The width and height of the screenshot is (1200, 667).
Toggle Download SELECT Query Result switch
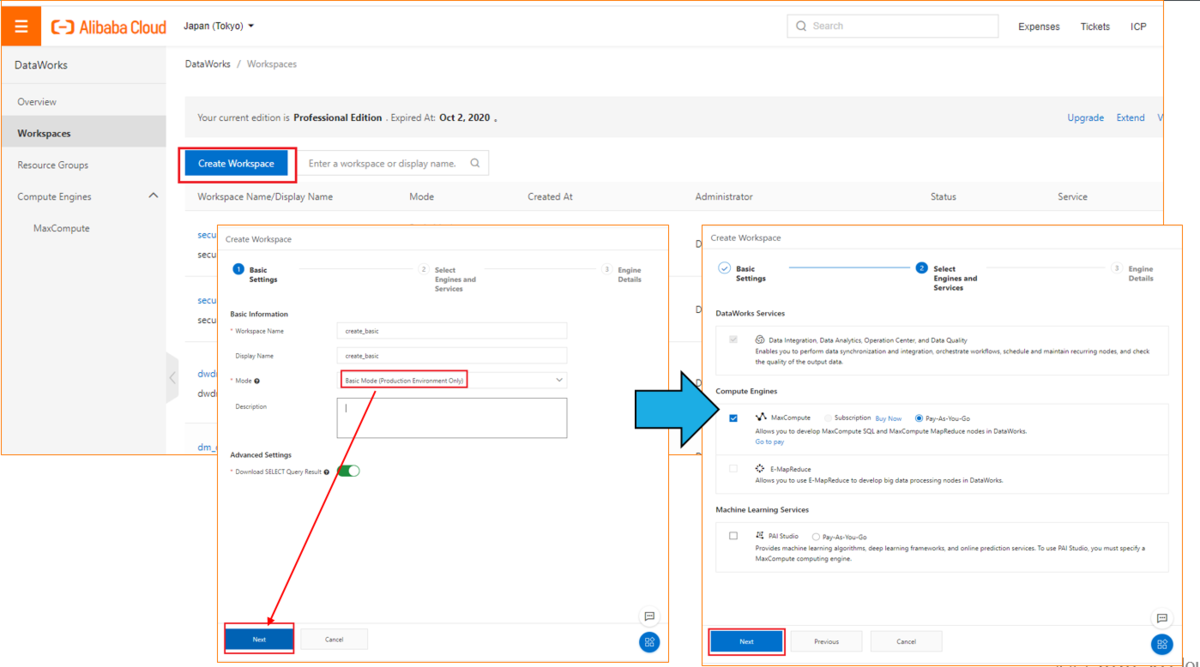[348, 471]
